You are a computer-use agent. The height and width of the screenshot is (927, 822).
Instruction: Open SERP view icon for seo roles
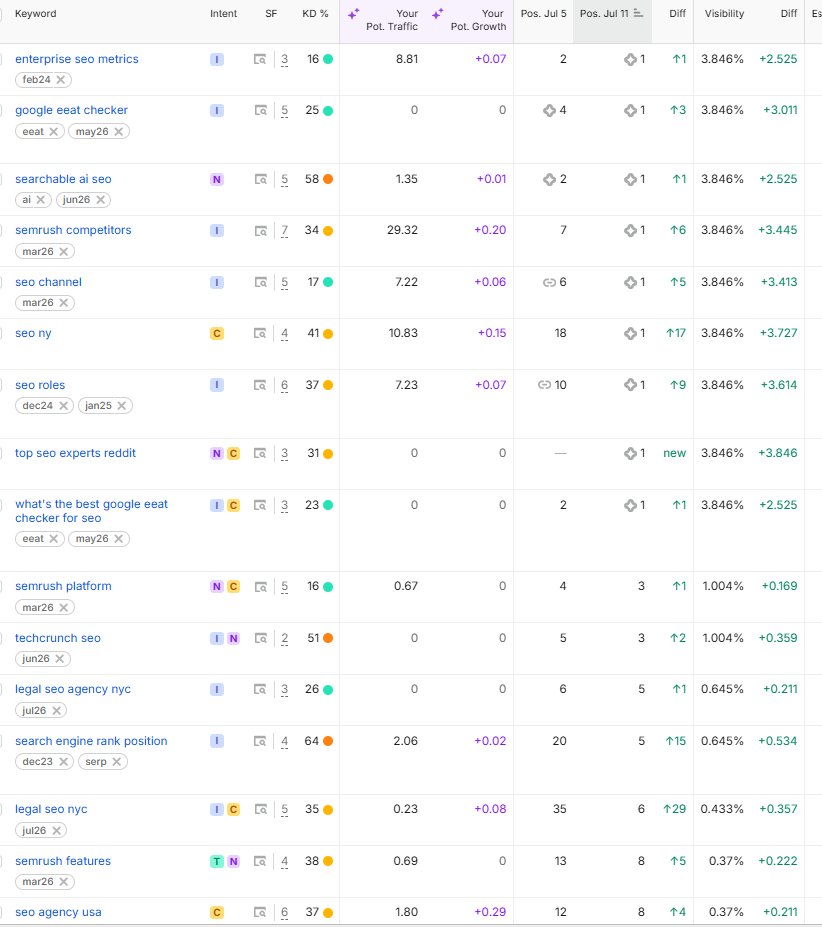pos(260,385)
